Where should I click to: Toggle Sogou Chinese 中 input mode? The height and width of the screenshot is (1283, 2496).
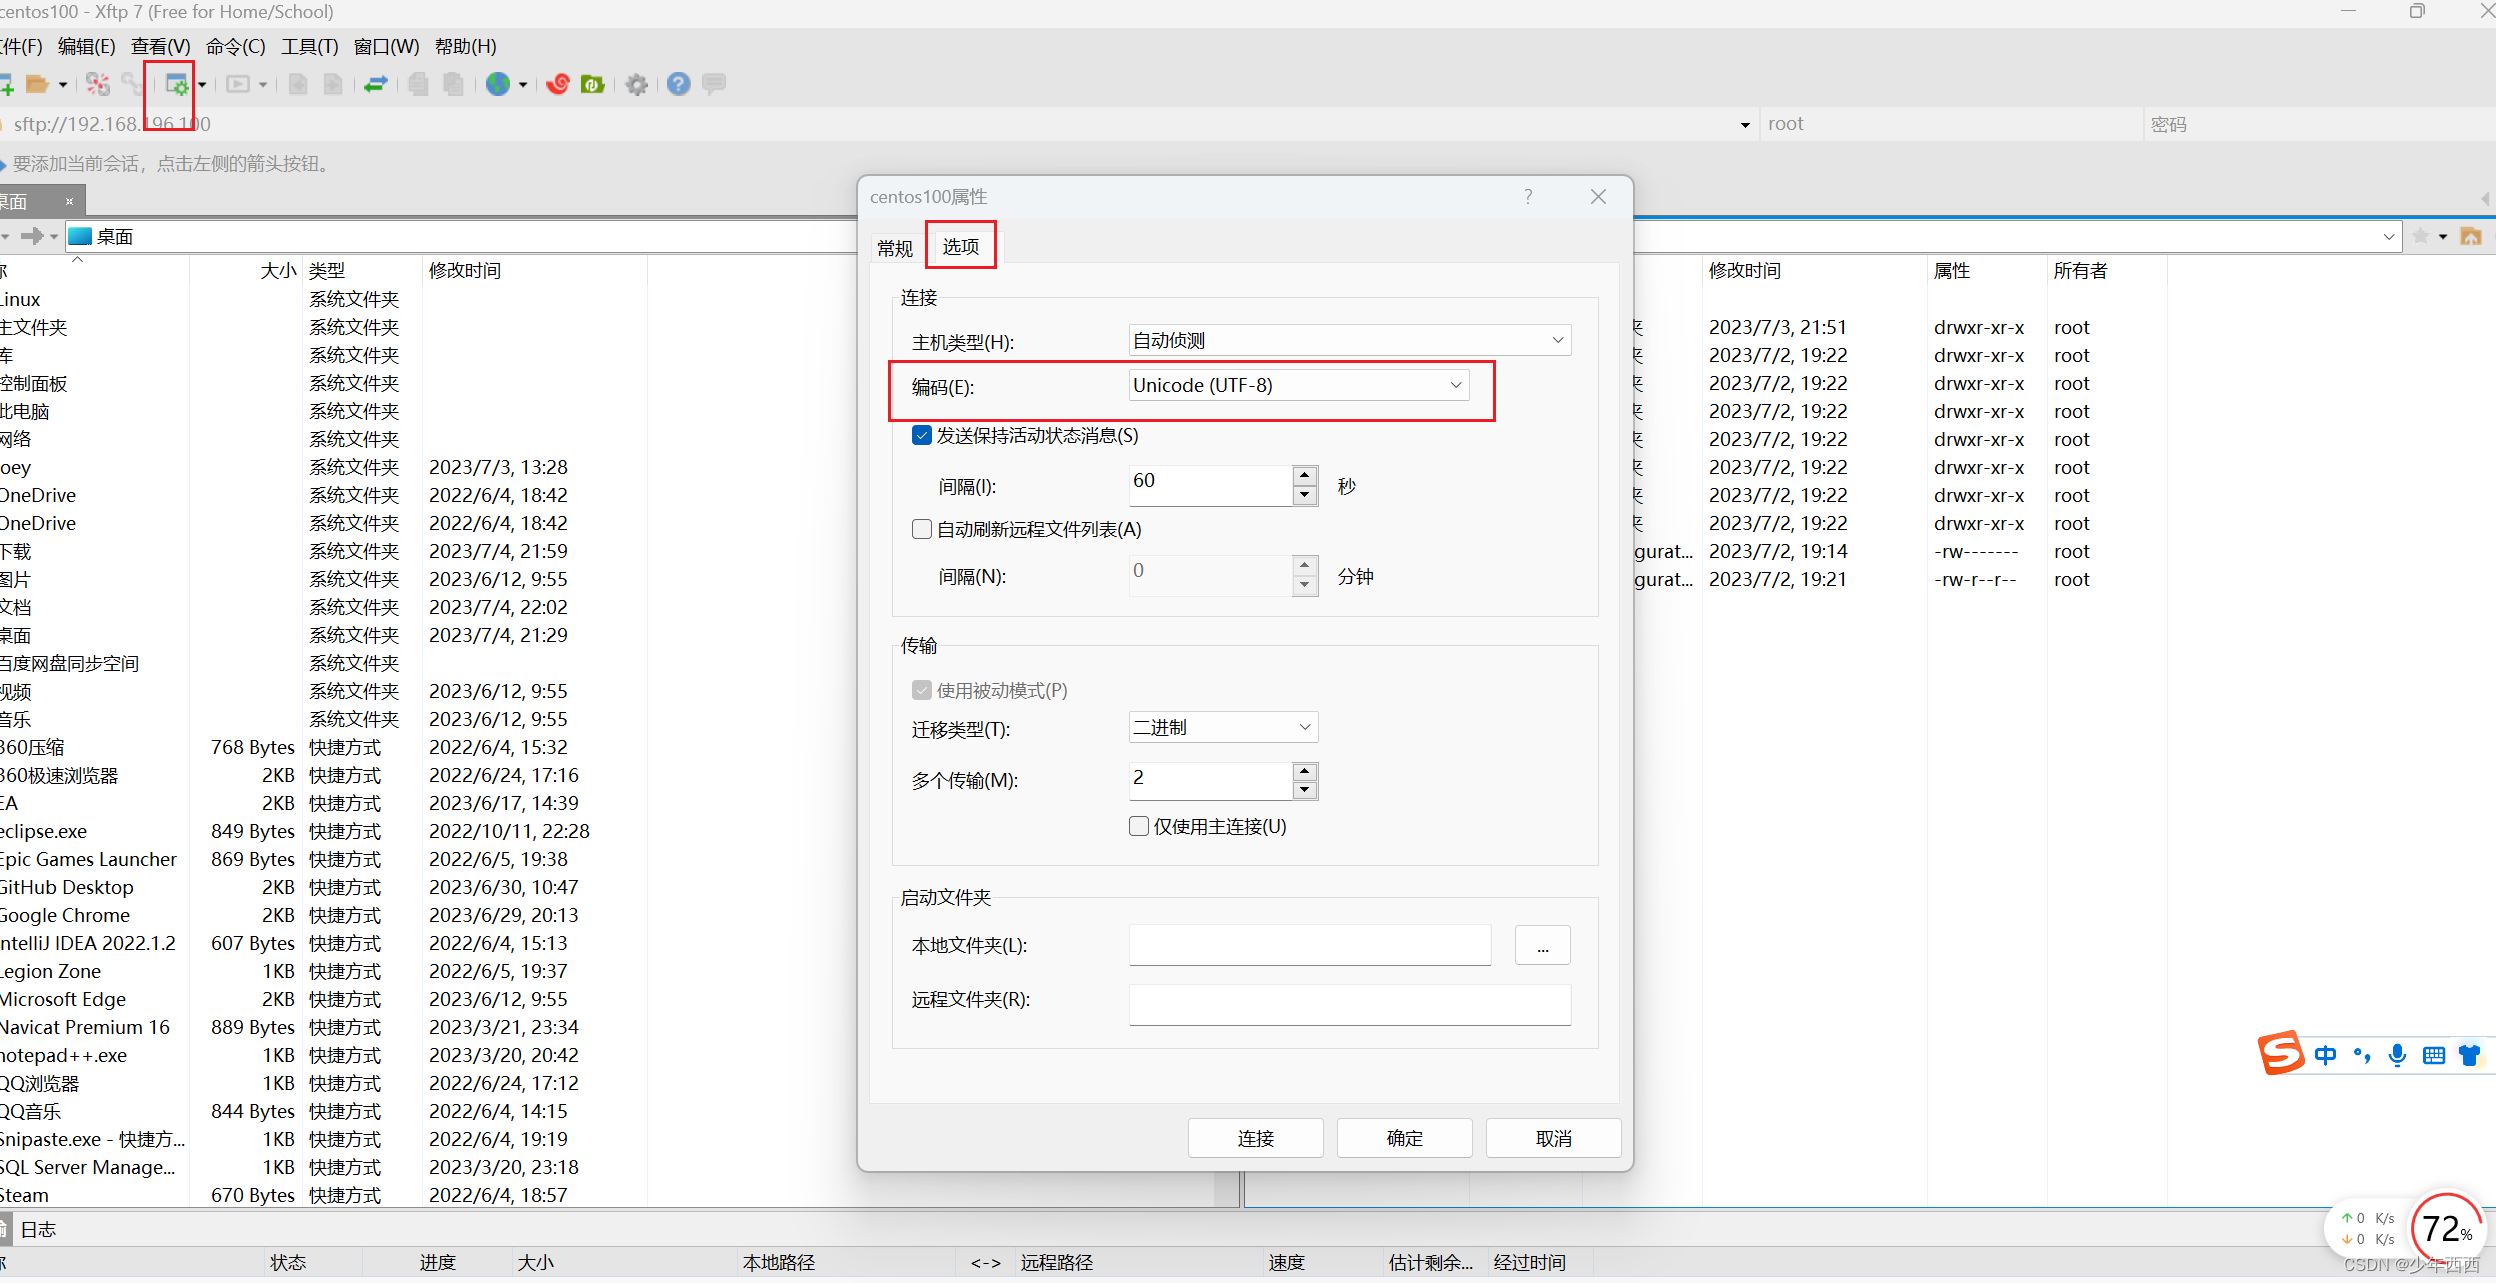tap(2326, 1055)
